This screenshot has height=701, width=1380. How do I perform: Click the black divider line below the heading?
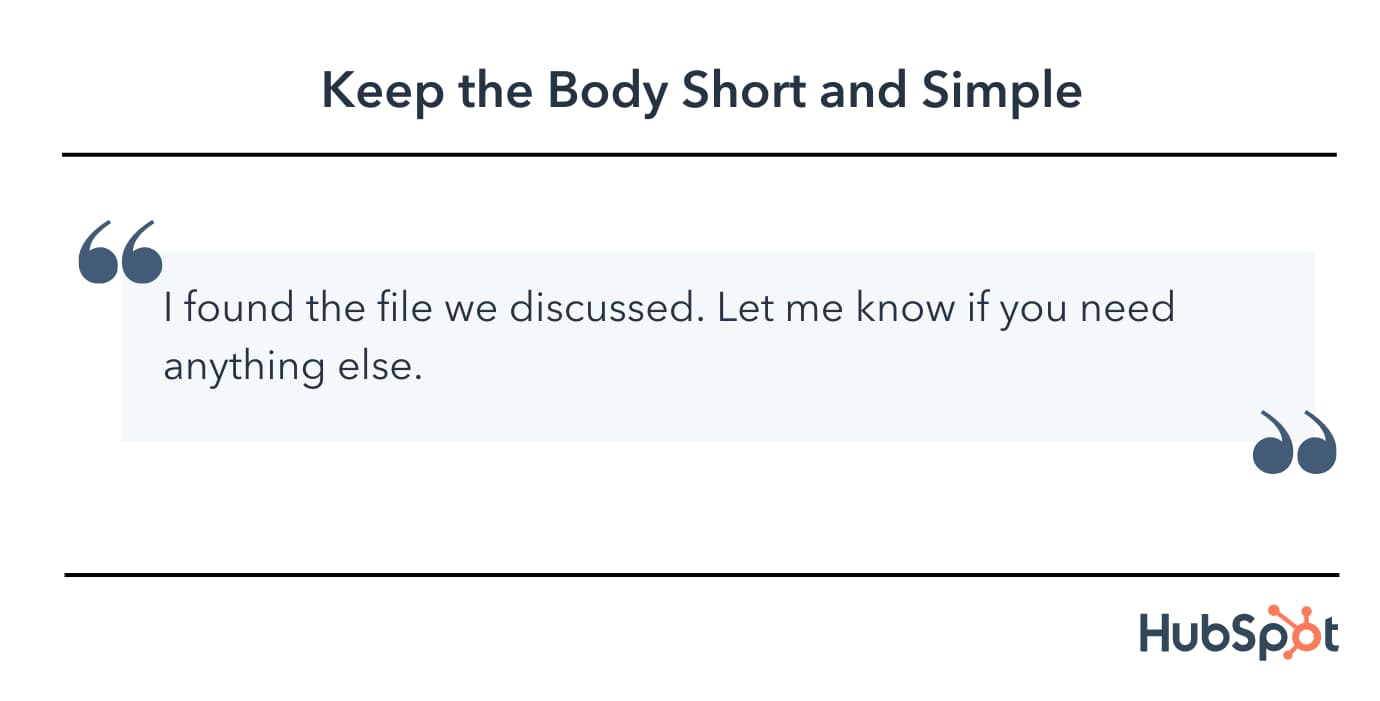pyautogui.click(x=699, y=155)
